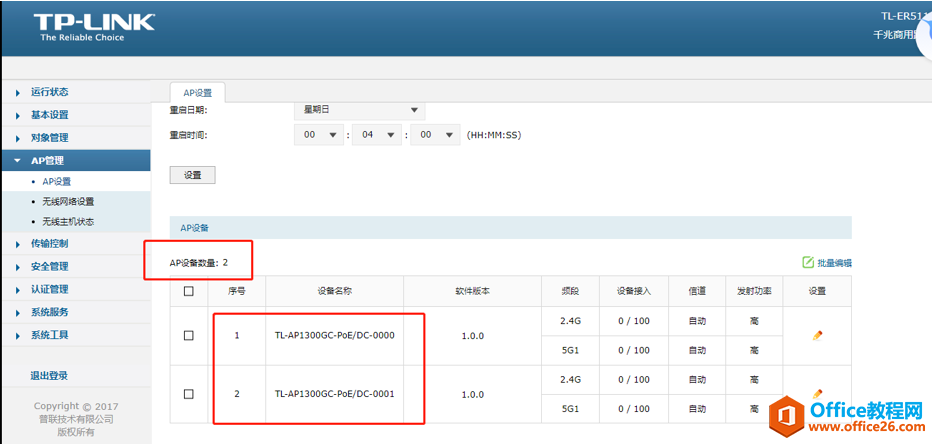
Task: Click software version 1.0.0 of device 2
Action: pos(473,394)
